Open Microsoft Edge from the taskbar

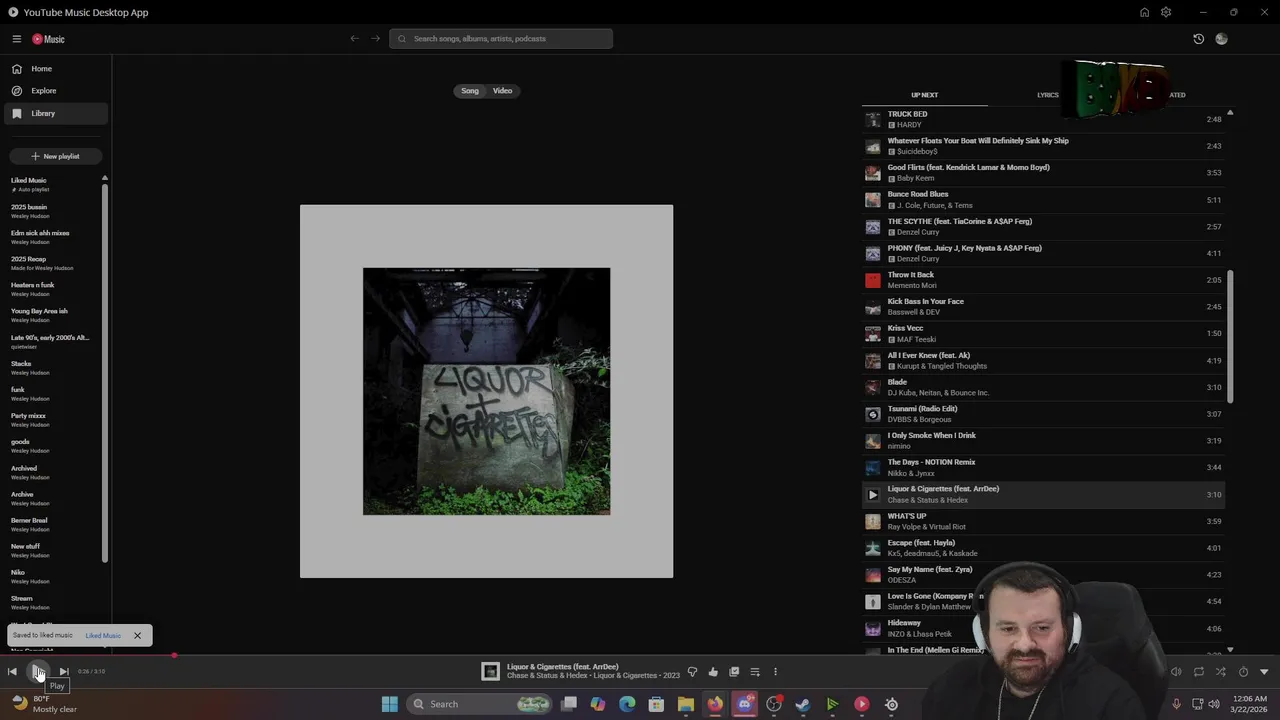point(627,704)
